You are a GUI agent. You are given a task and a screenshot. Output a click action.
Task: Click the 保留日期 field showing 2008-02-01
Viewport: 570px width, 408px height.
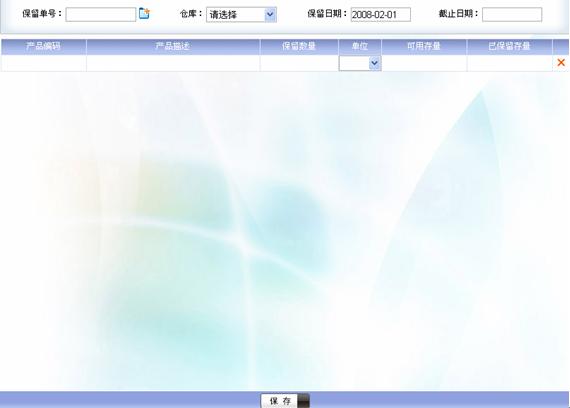pyautogui.click(x=381, y=15)
